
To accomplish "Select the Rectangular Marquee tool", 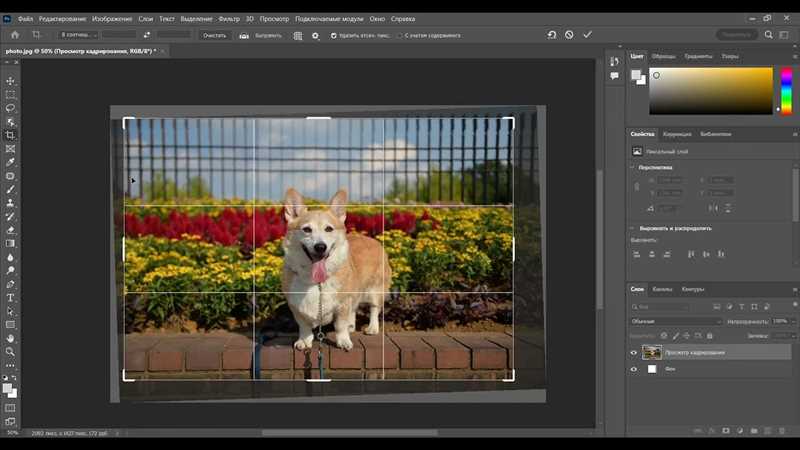I will point(10,95).
